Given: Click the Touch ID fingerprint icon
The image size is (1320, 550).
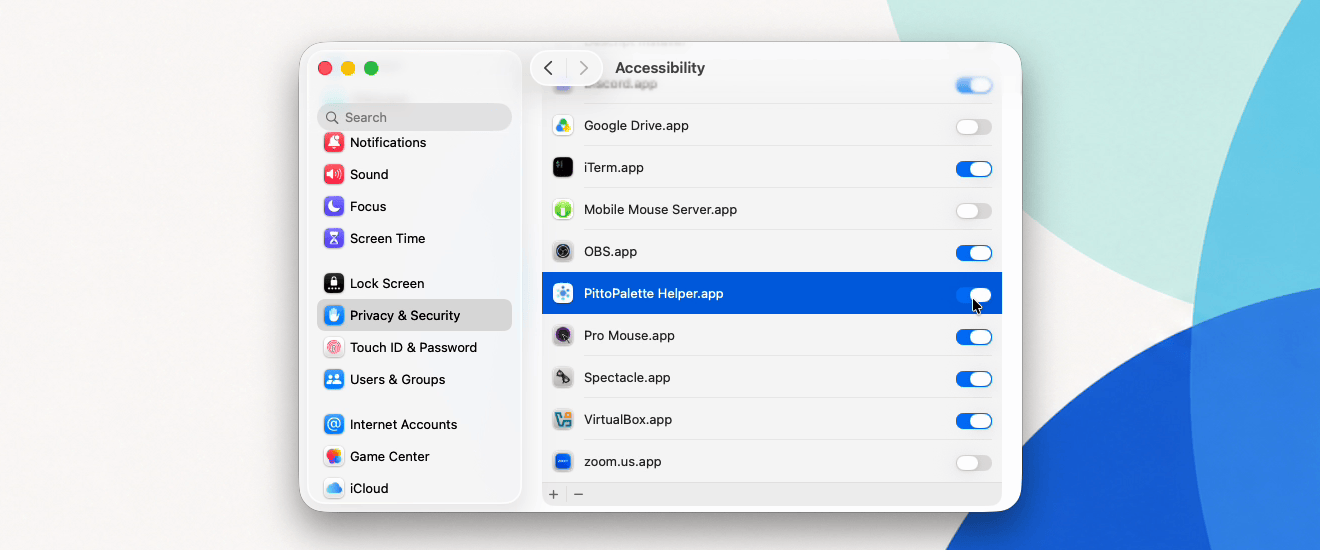Looking at the screenshot, I should pos(334,347).
